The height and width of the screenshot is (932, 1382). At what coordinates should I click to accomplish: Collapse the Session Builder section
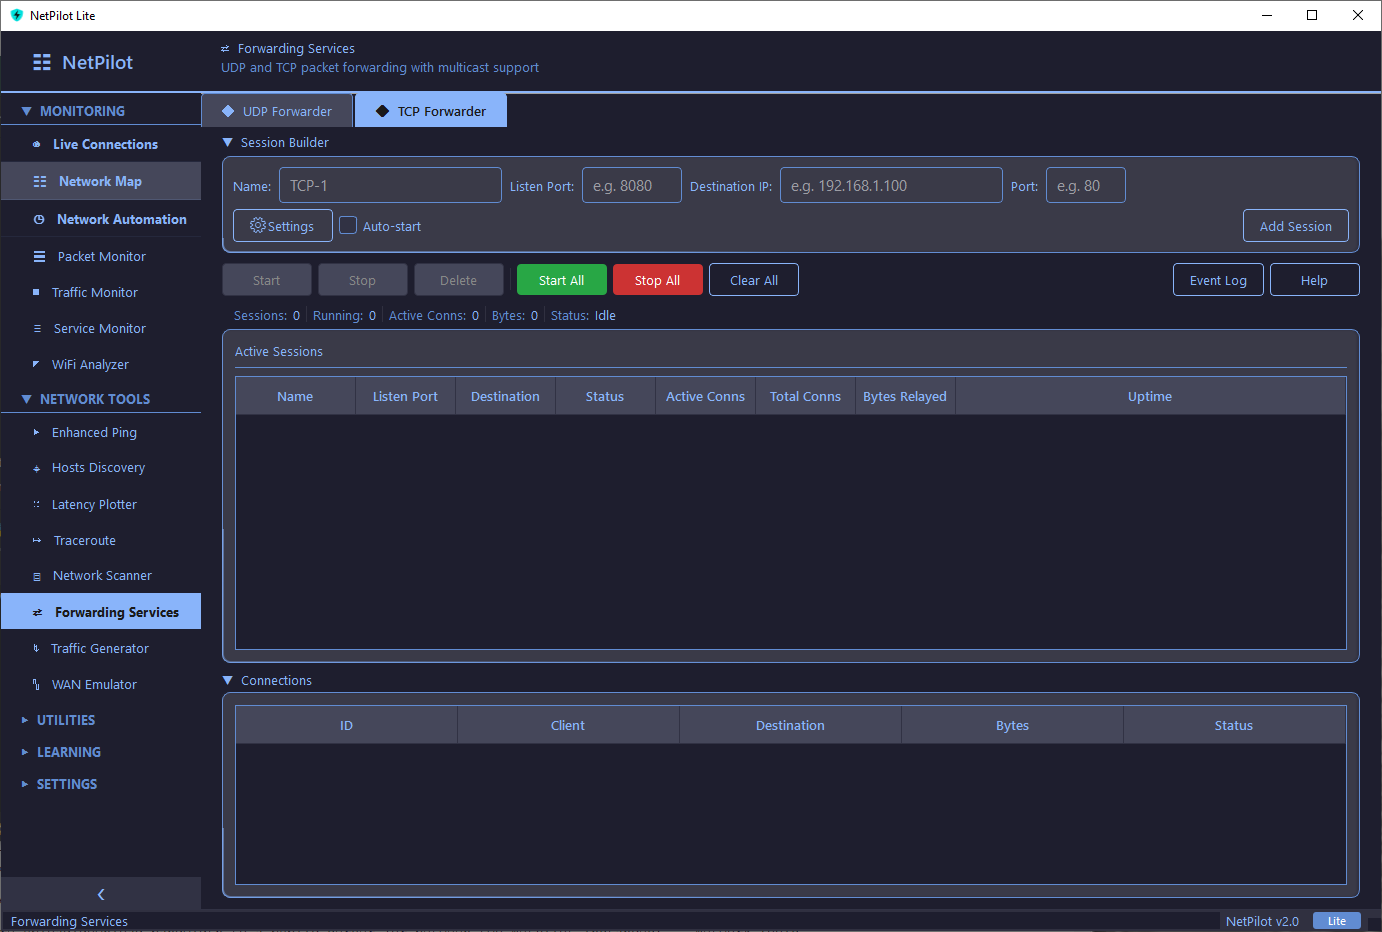[x=227, y=142]
